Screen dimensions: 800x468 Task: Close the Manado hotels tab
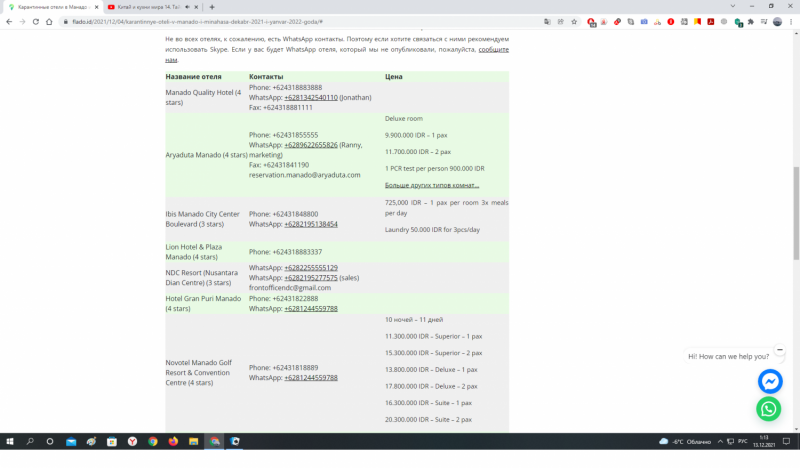pos(96,7)
